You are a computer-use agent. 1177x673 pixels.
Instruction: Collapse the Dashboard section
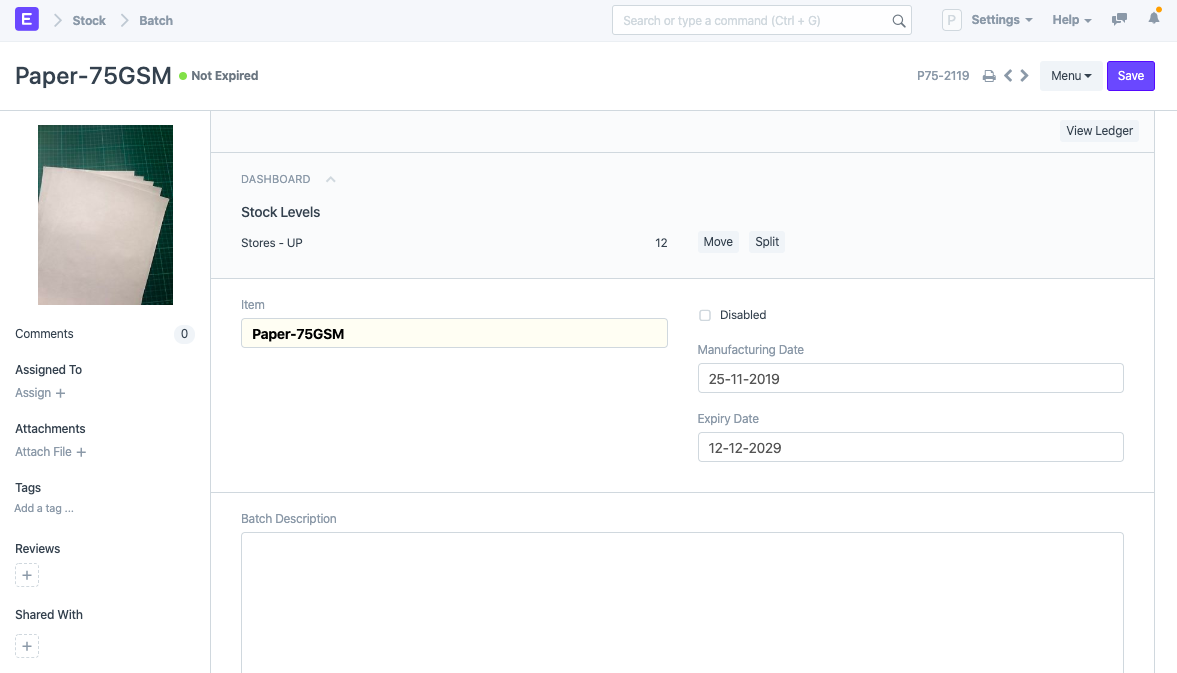[331, 180]
